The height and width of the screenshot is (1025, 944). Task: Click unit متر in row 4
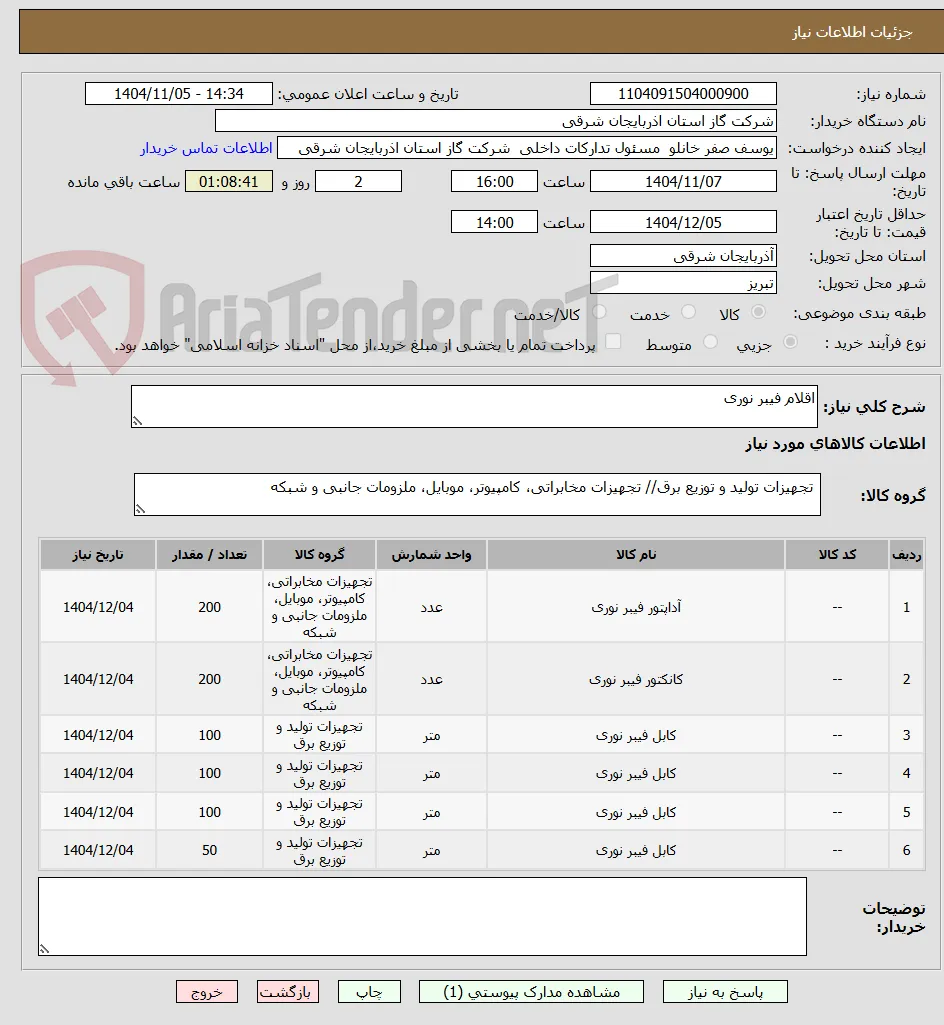point(431,773)
